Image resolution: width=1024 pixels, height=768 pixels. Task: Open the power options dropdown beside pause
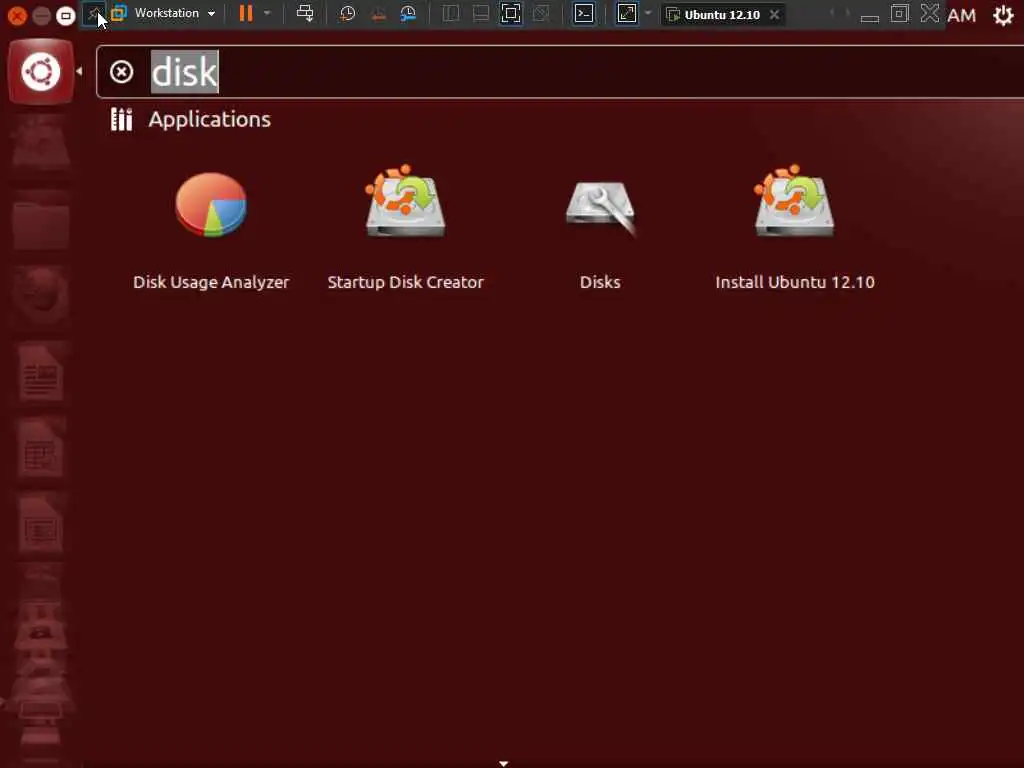pos(267,14)
